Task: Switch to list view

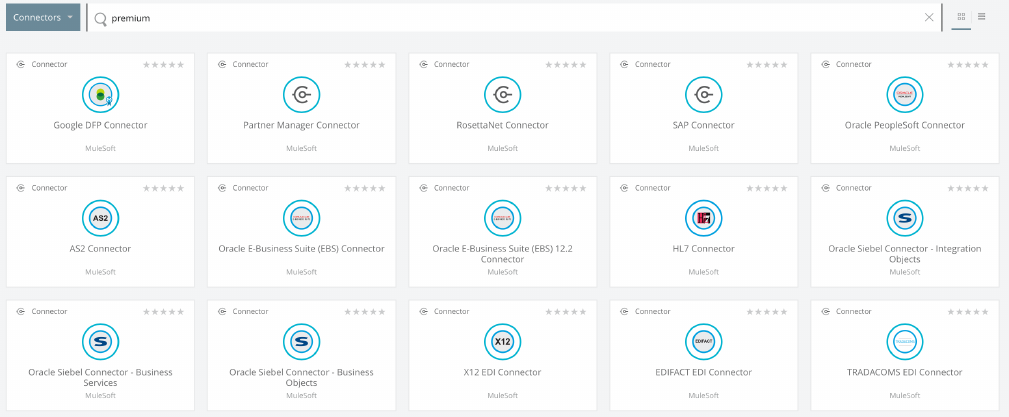Action: 981,17
